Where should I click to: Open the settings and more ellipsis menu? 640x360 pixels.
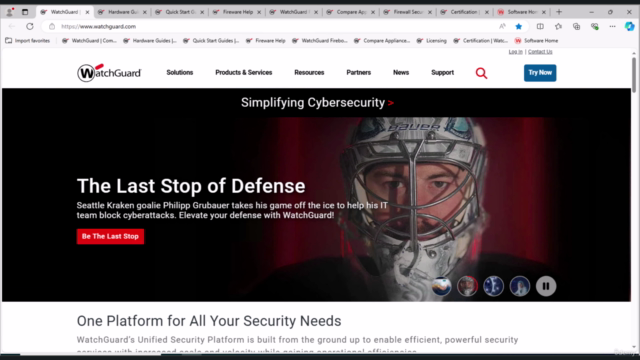pyautogui.click(x=612, y=27)
